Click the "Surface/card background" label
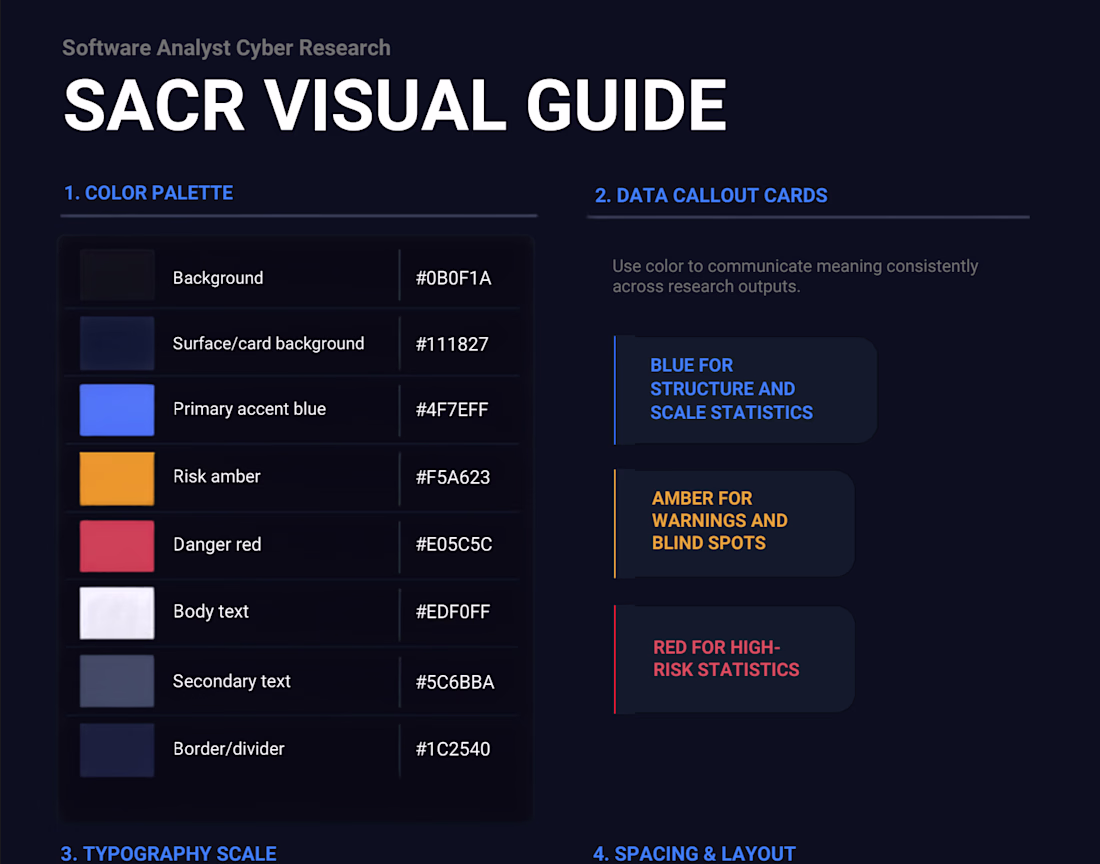Image resolution: width=1100 pixels, height=864 pixels. (269, 344)
